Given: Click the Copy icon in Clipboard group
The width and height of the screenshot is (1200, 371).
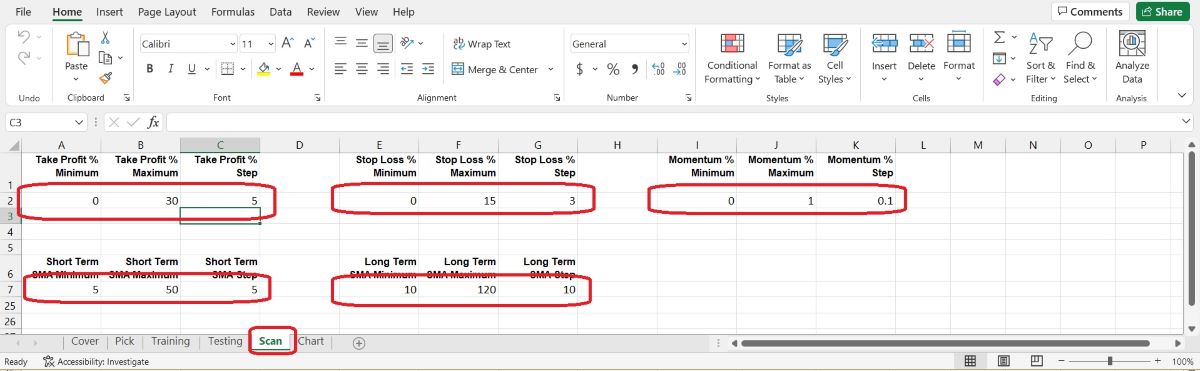Looking at the screenshot, I should click(x=104, y=58).
